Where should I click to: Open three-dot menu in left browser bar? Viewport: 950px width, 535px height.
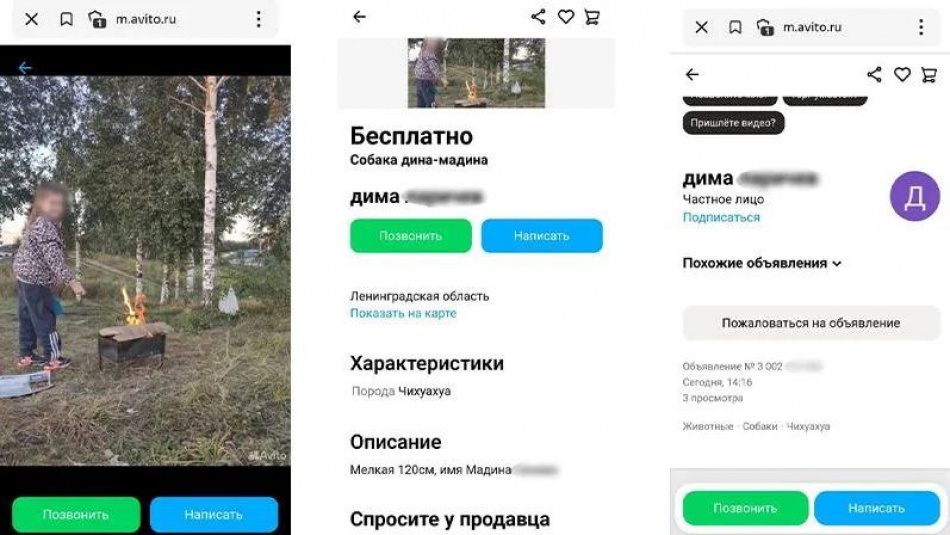tap(259, 19)
